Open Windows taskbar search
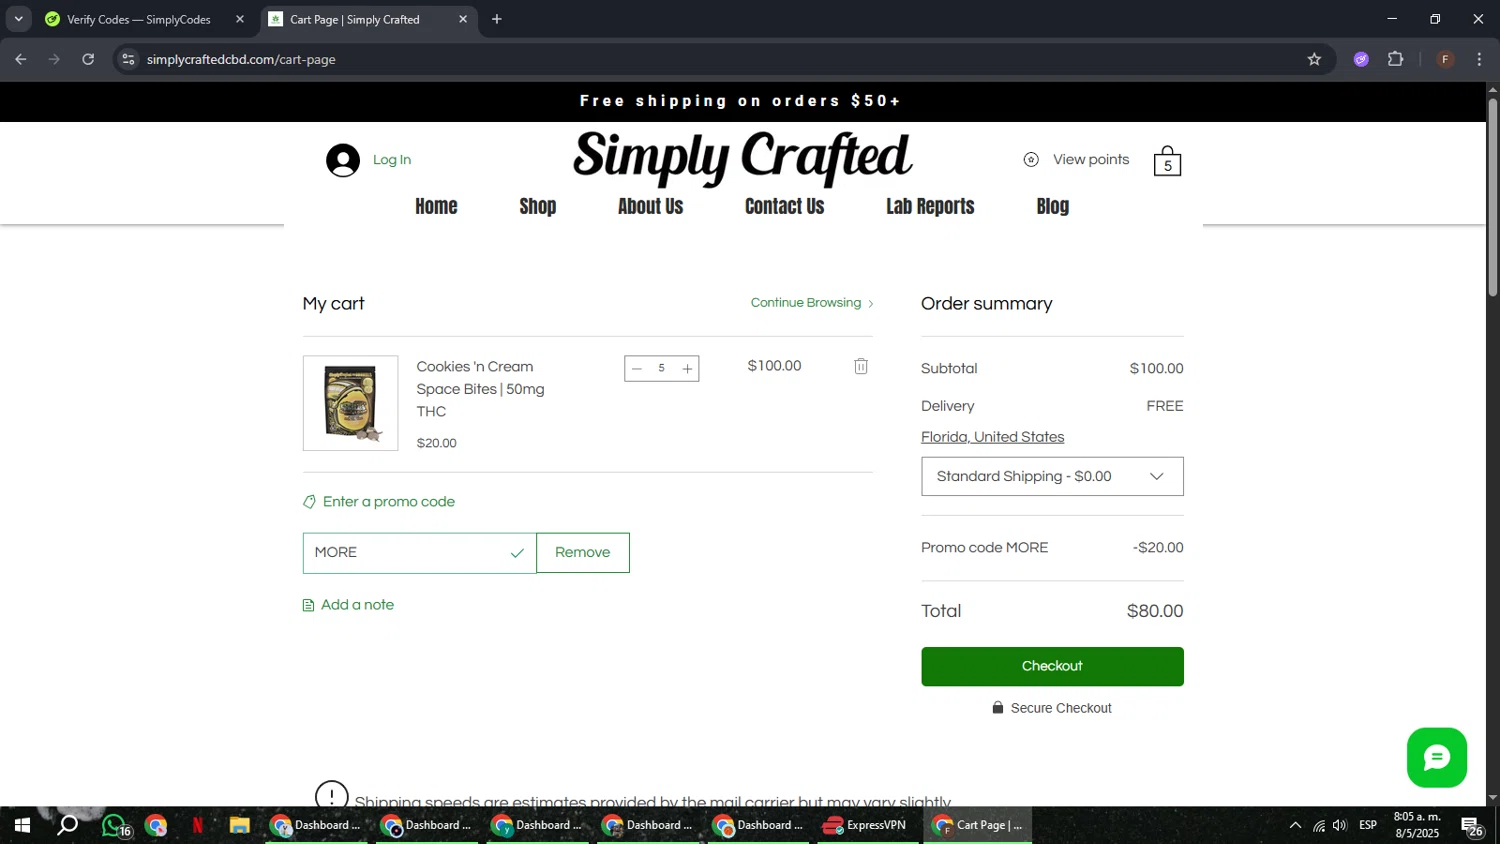Viewport: 1500px width, 844px height. click(68, 826)
